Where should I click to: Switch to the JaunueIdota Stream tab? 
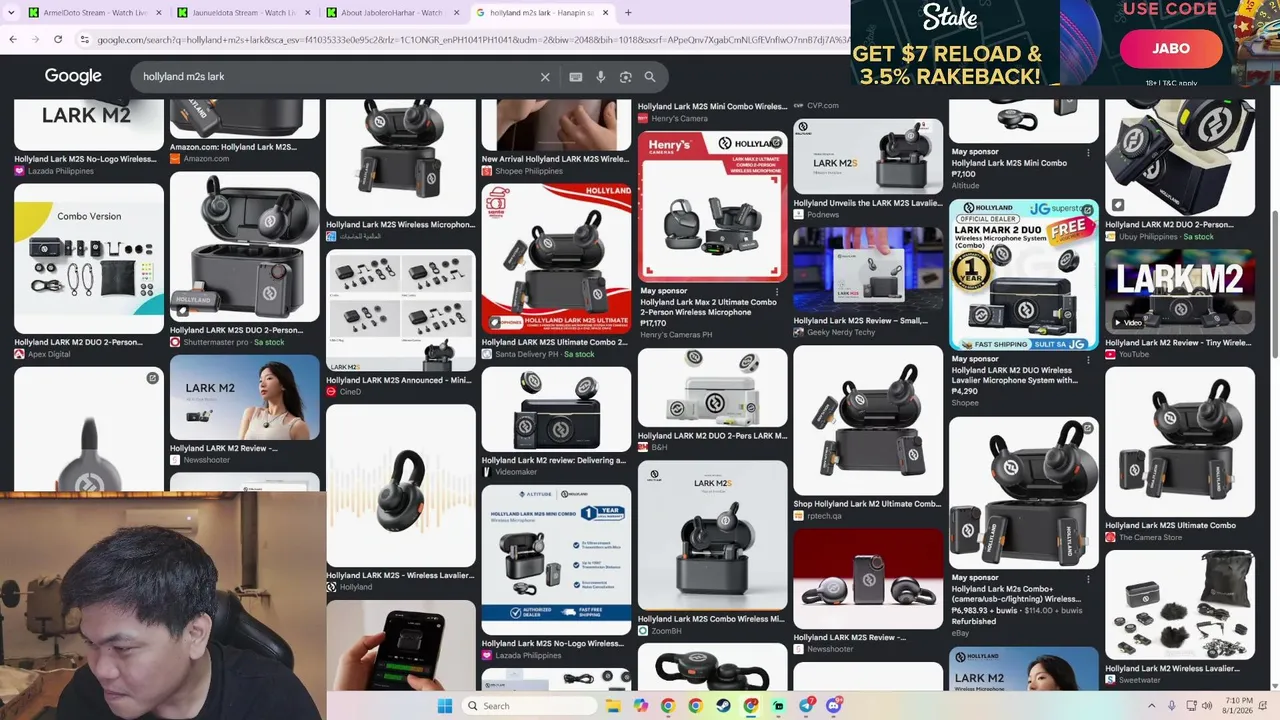click(243, 13)
